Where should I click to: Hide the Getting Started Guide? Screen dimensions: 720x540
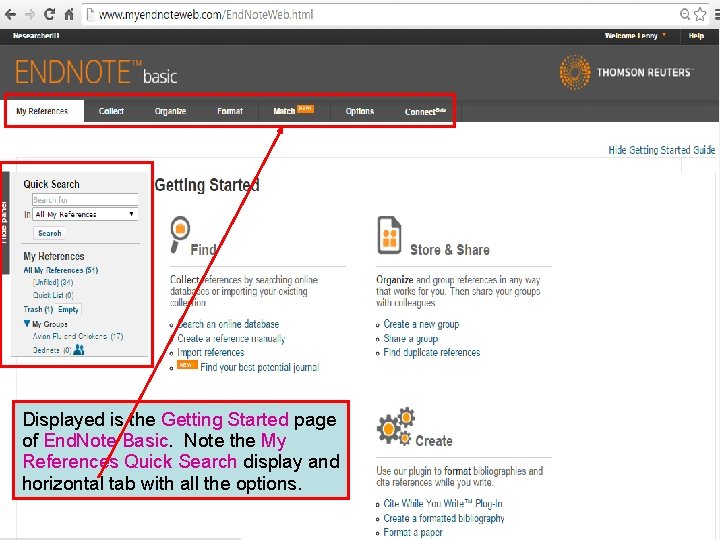[661, 150]
